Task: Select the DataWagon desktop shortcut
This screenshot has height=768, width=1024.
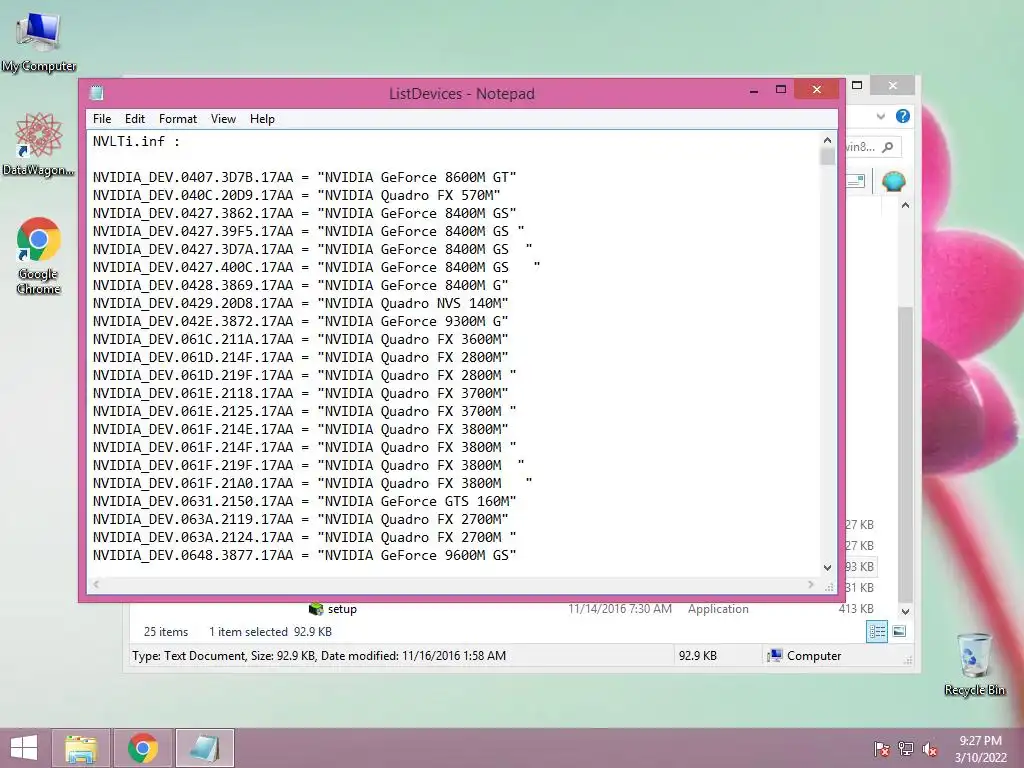Action: [x=39, y=145]
